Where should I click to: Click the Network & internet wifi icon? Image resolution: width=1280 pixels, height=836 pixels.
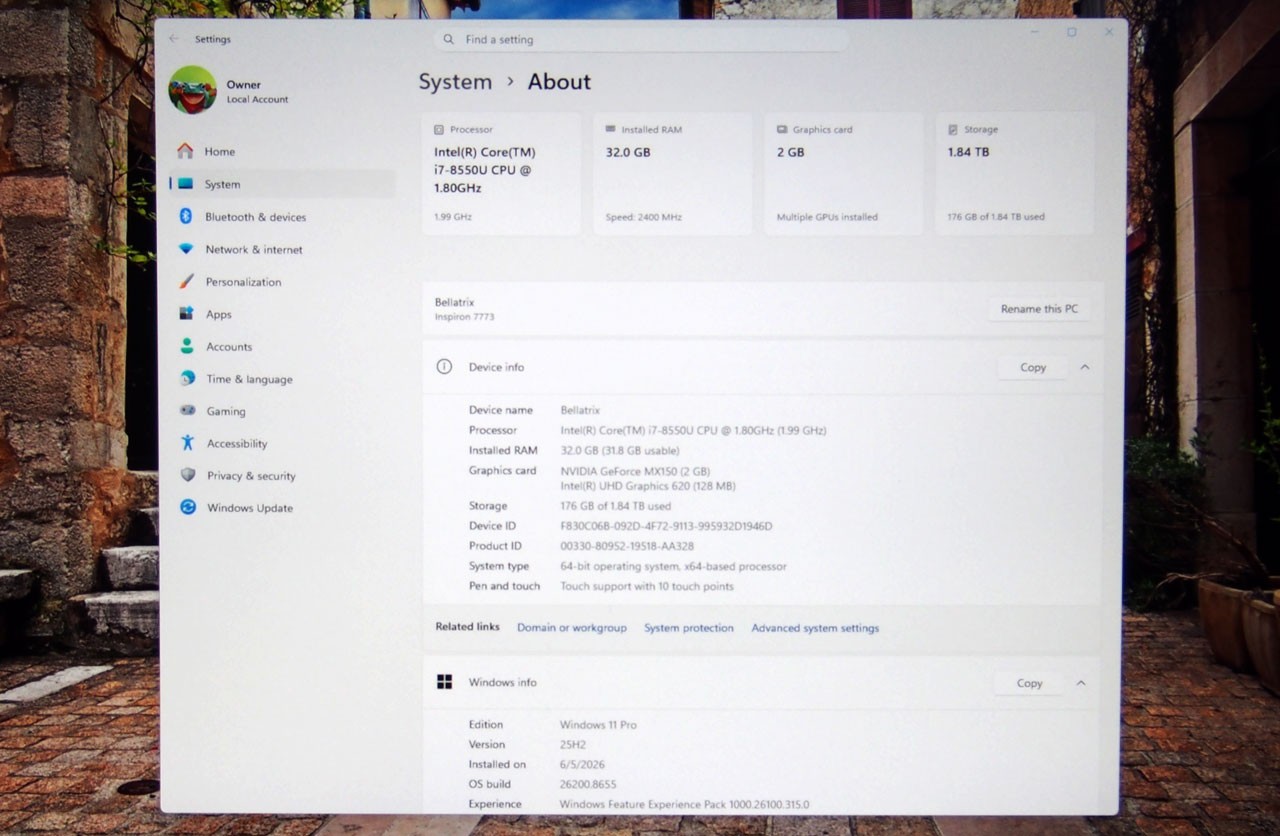[186, 249]
